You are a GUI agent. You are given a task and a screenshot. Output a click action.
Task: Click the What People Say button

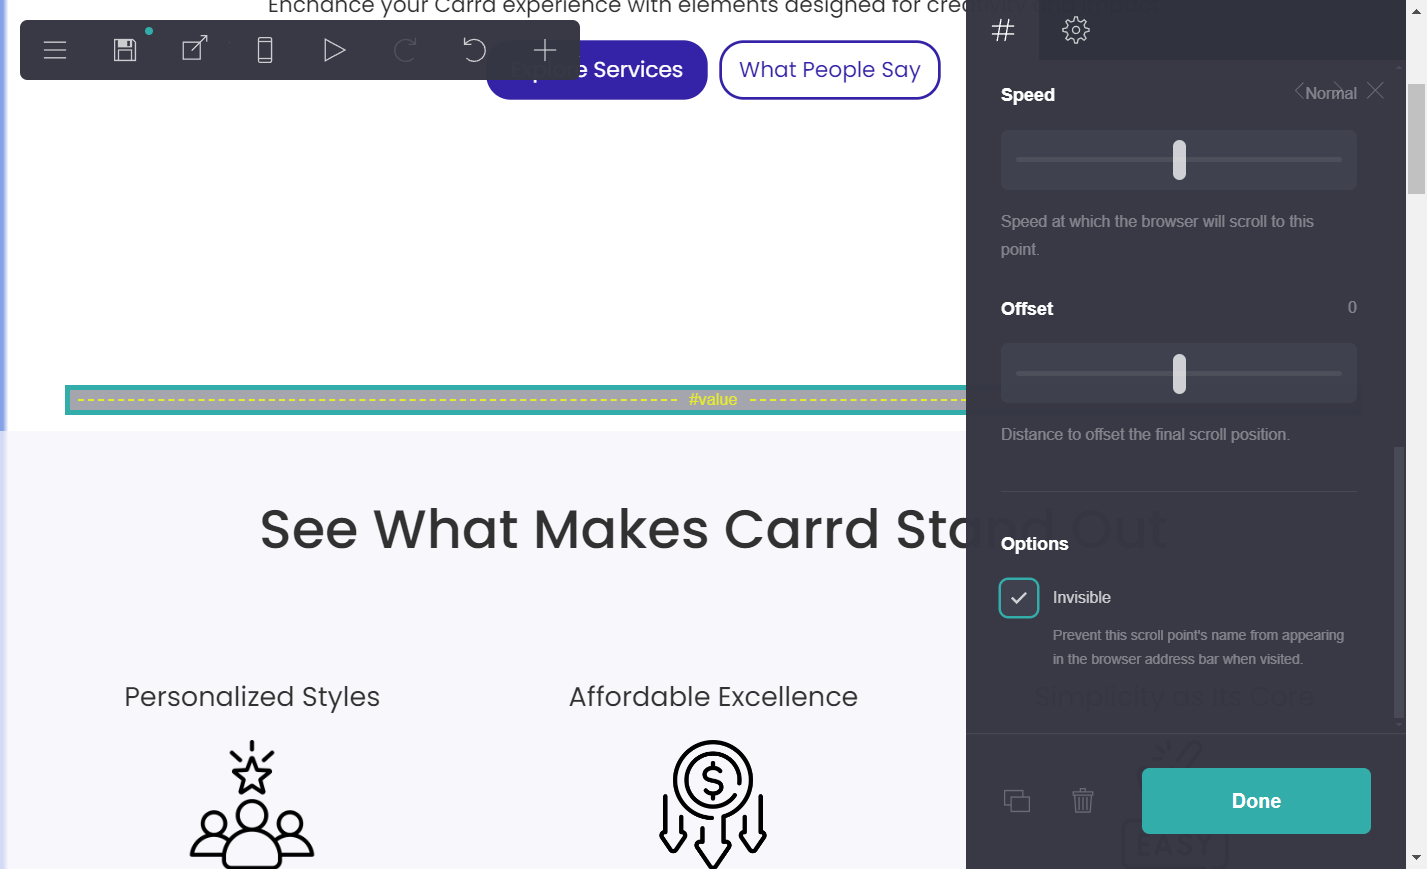coord(830,70)
